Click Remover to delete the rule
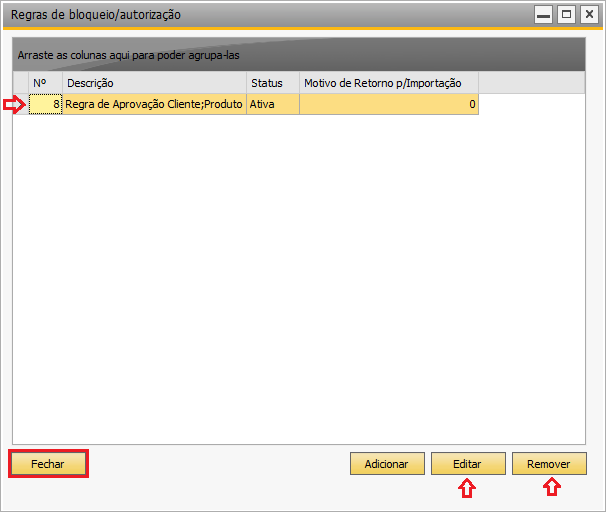Screen dimensions: 606x512 click(x=549, y=463)
